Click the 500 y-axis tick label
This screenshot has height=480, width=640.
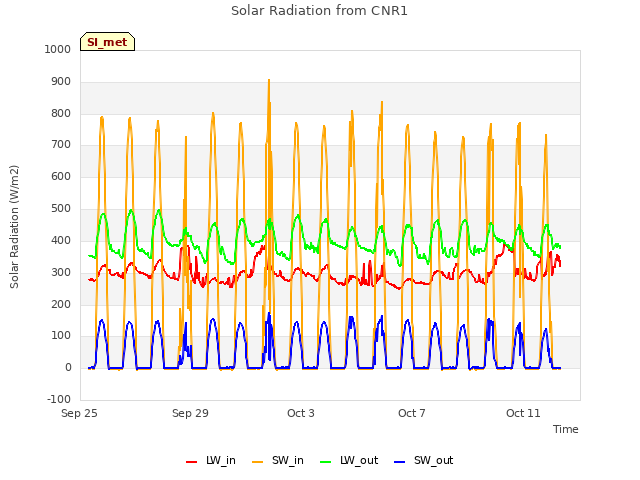point(61,209)
